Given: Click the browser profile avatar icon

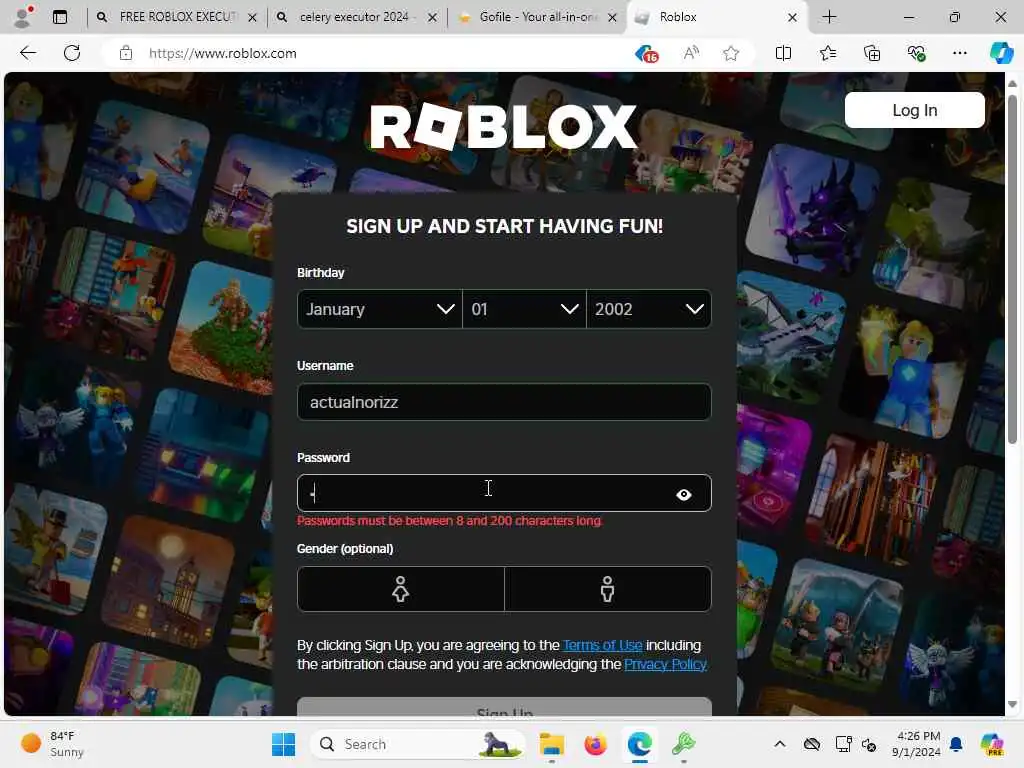Looking at the screenshot, I should (x=23, y=17).
